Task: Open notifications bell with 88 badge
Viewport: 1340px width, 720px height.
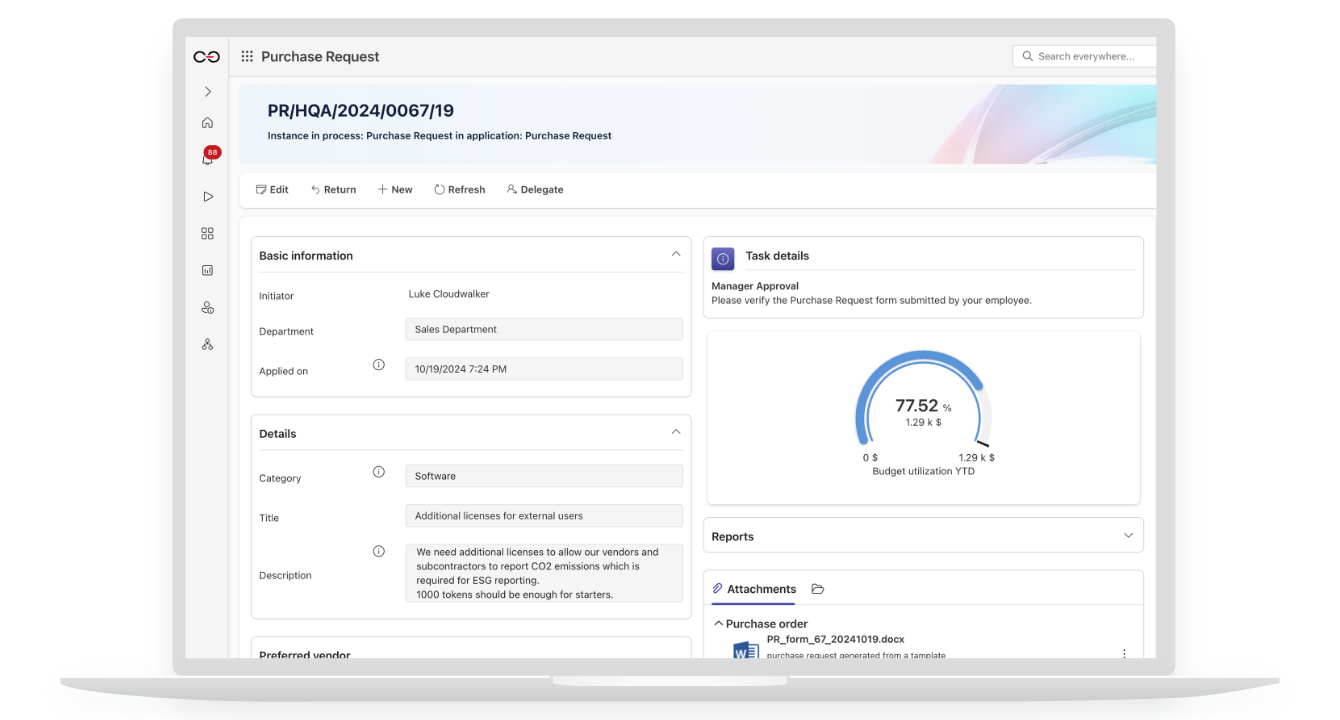Action: [207, 159]
